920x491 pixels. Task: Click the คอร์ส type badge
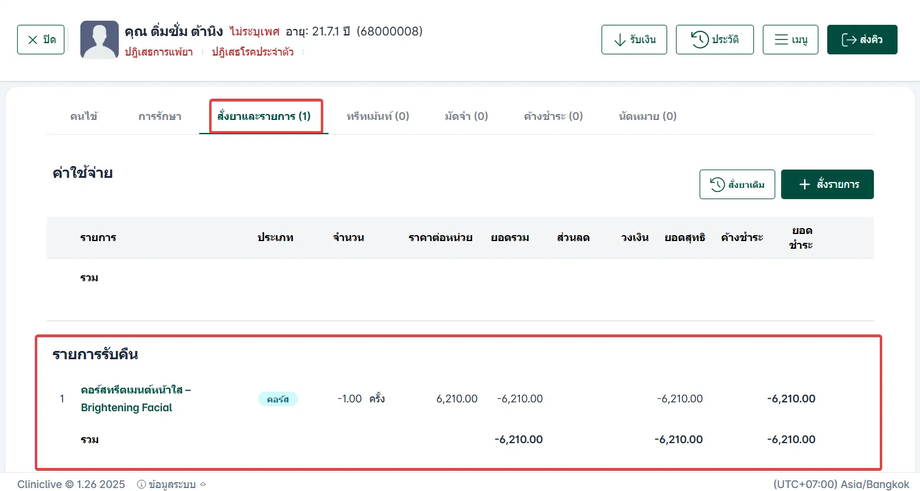278,399
